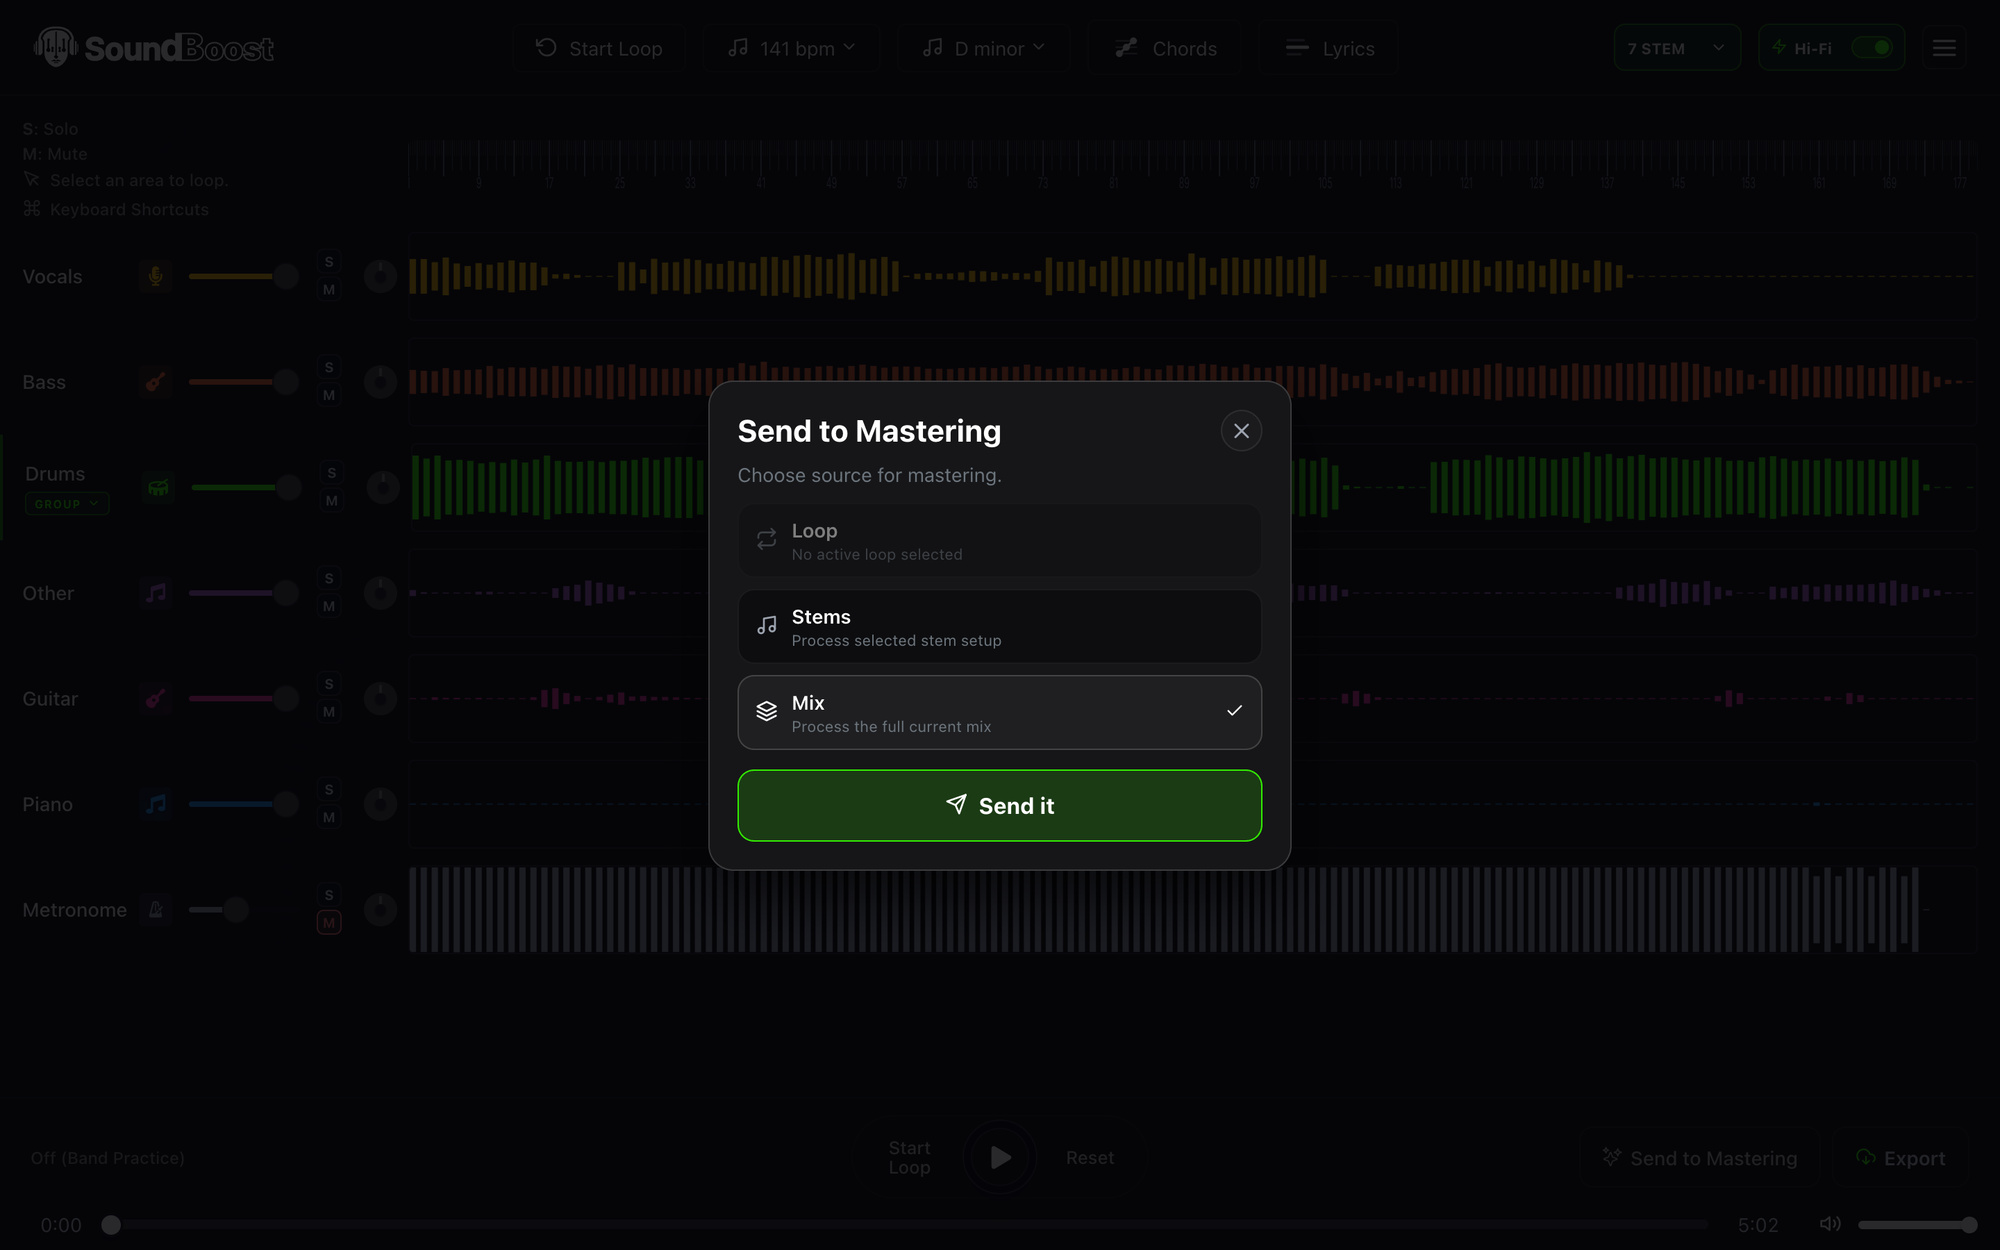2000x1250 pixels.
Task: Click the Off (Band Practice) label
Action: click(x=108, y=1158)
